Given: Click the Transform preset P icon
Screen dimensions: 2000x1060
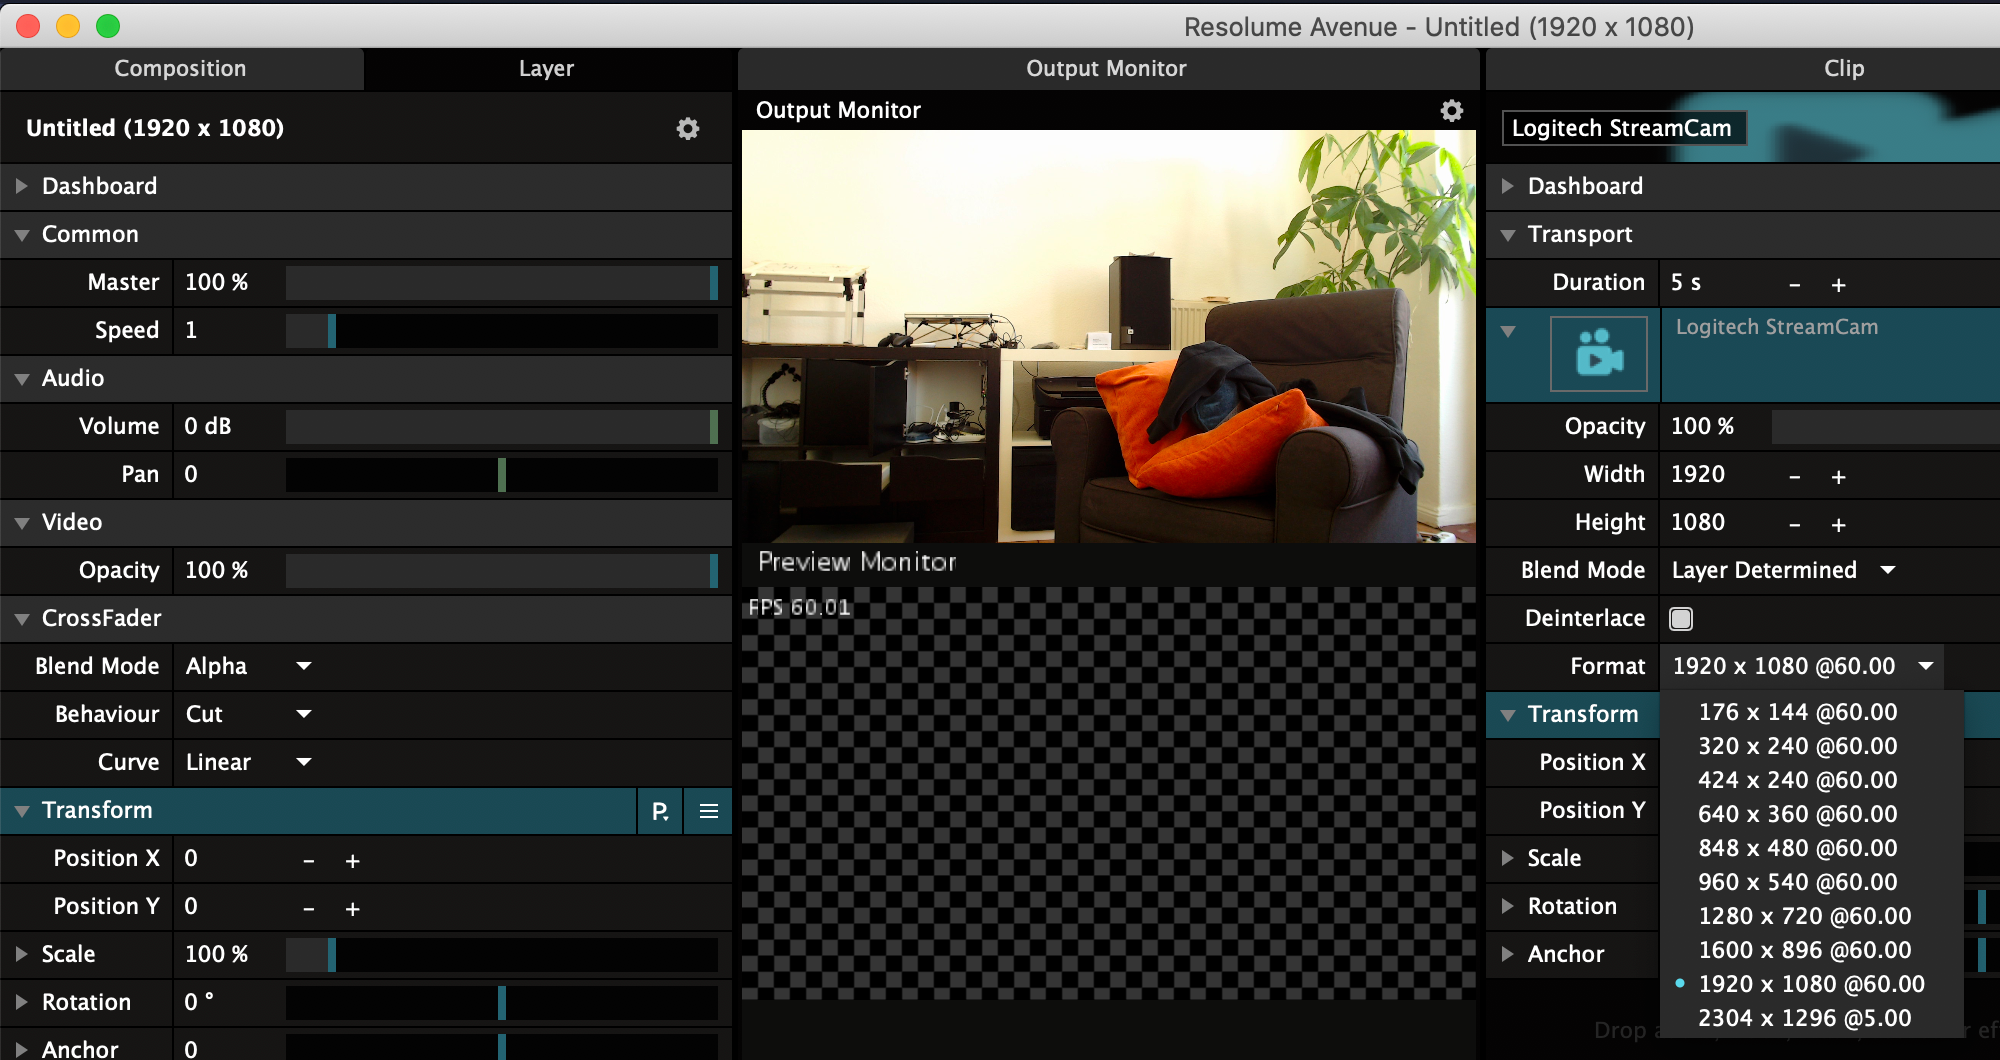Looking at the screenshot, I should click(x=660, y=811).
